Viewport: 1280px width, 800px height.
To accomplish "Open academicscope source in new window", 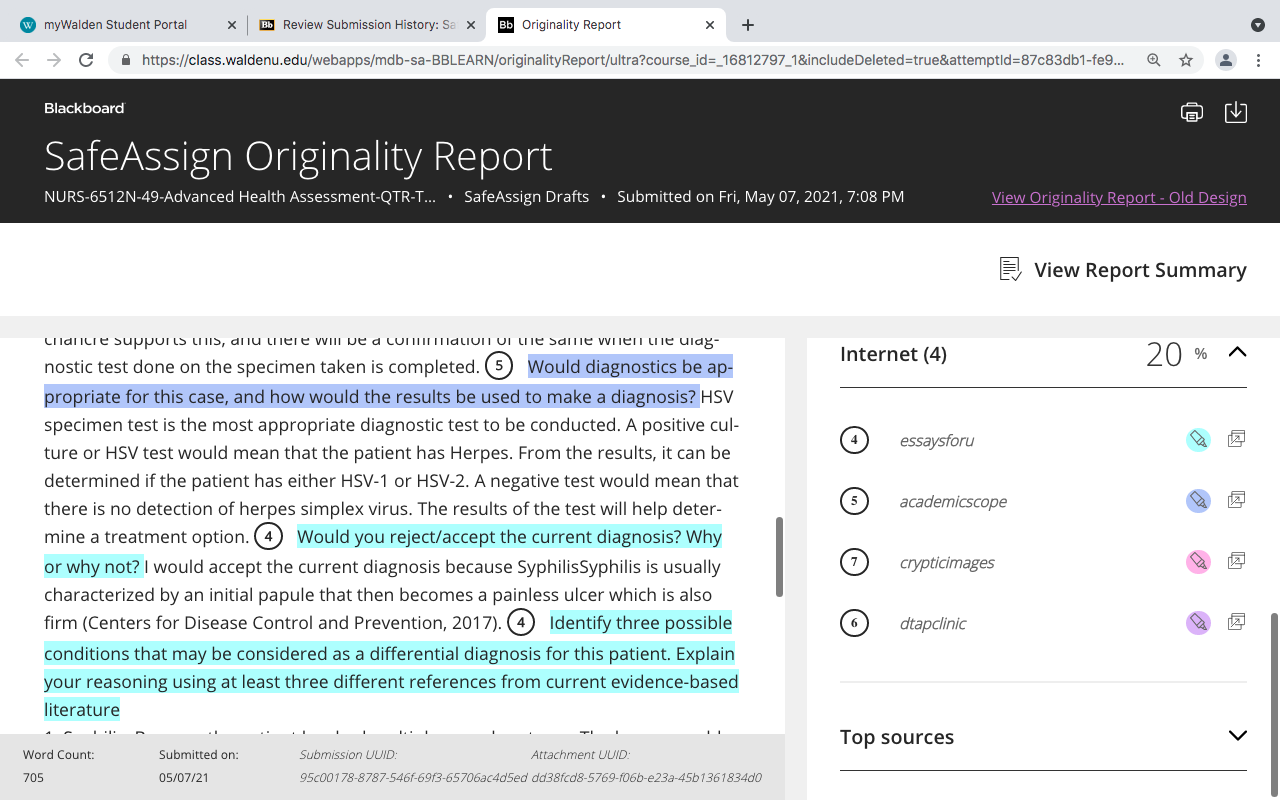I will [1237, 500].
